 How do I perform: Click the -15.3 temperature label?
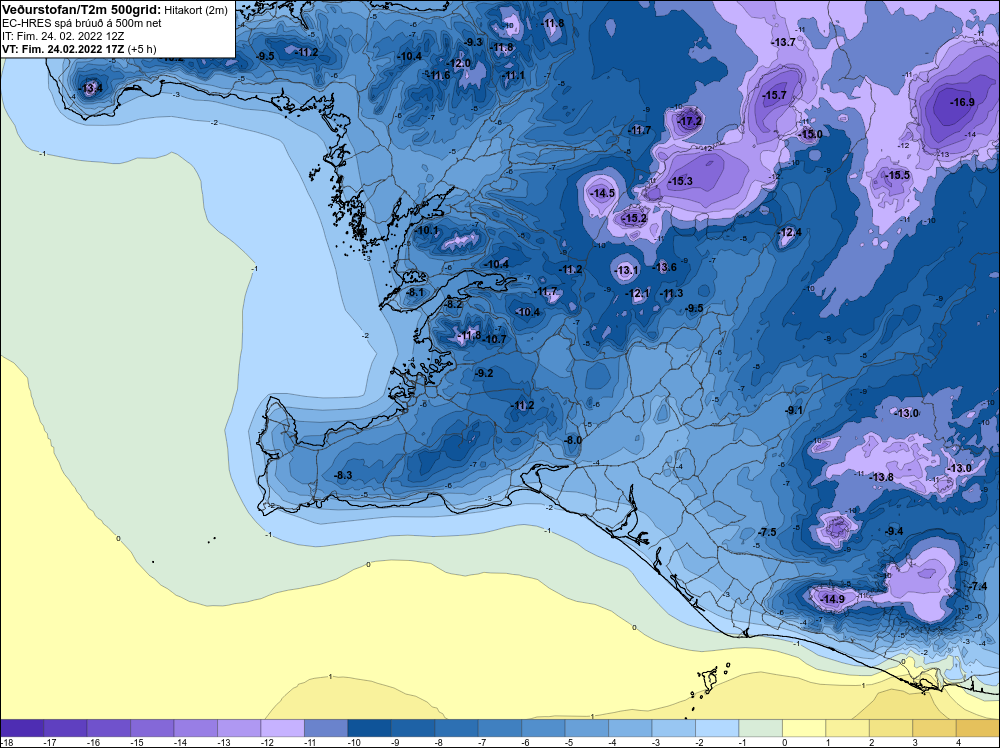coord(680,181)
